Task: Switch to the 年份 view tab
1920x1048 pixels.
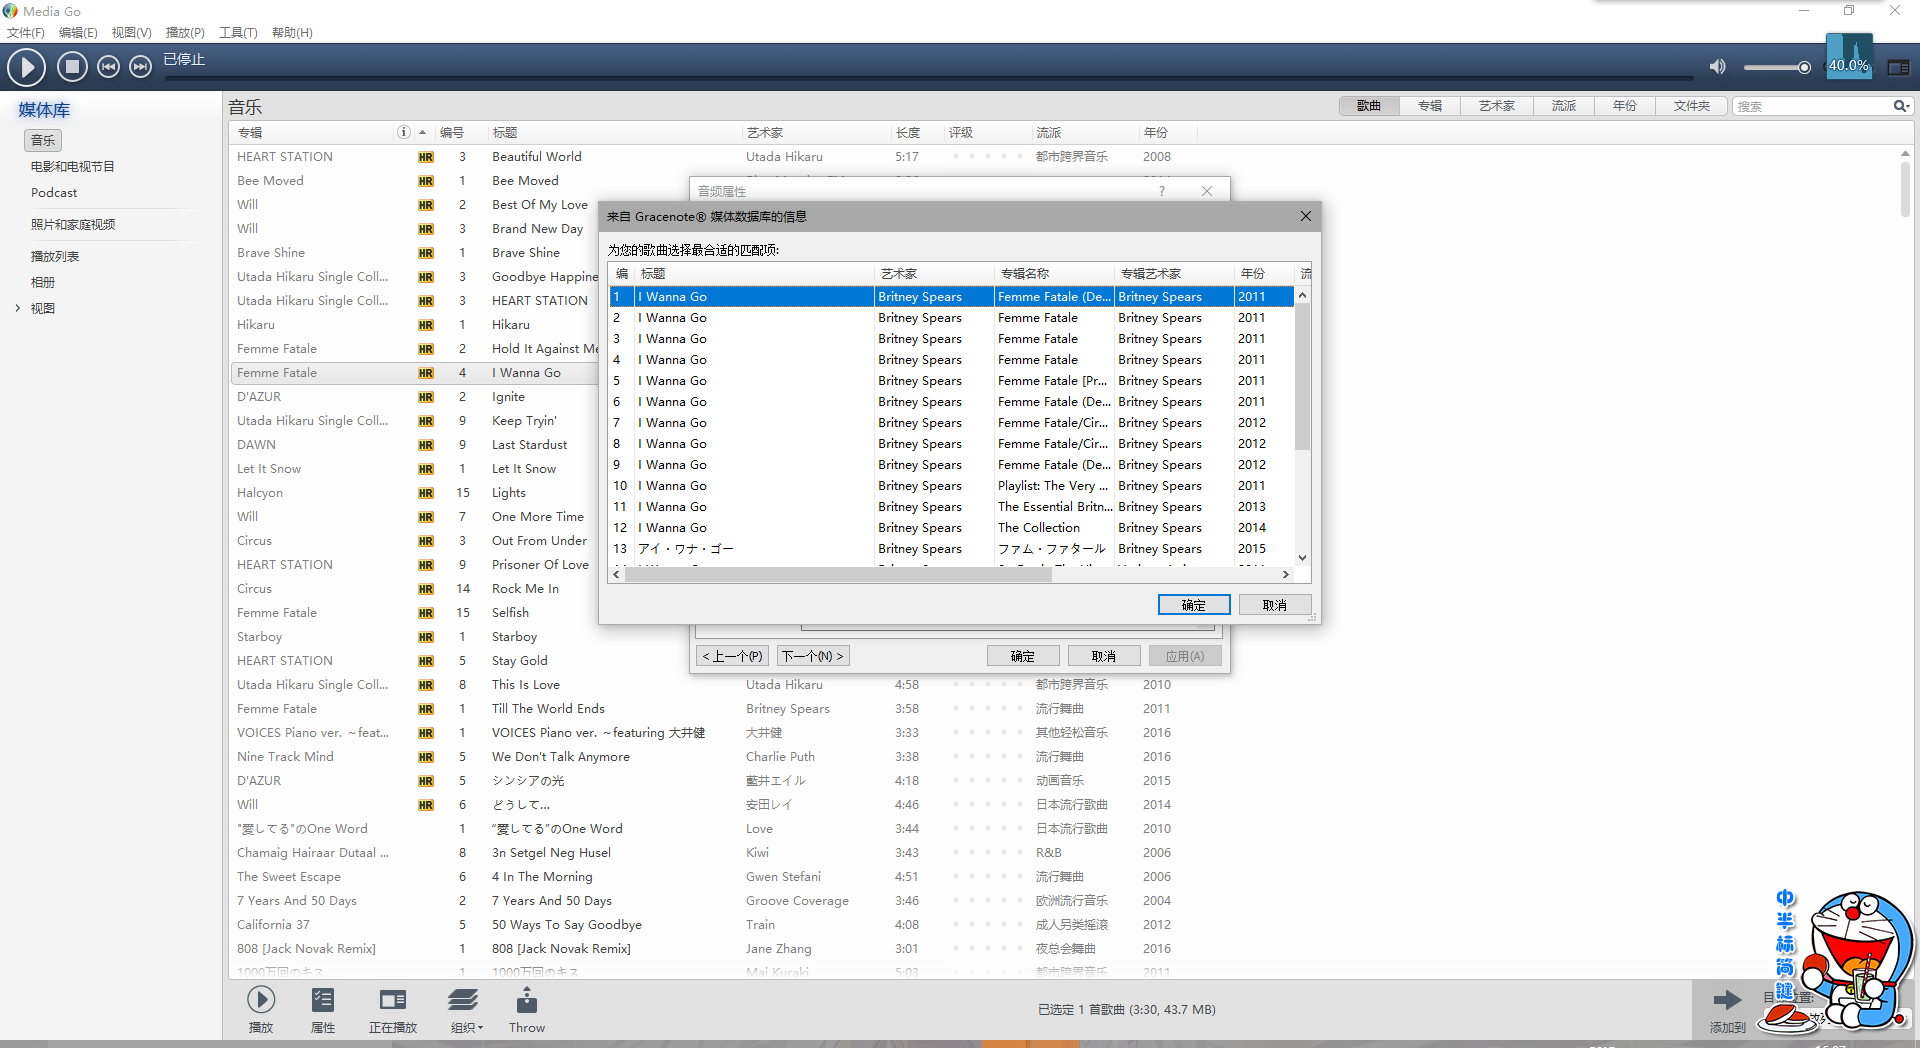Action: [1624, 106]
